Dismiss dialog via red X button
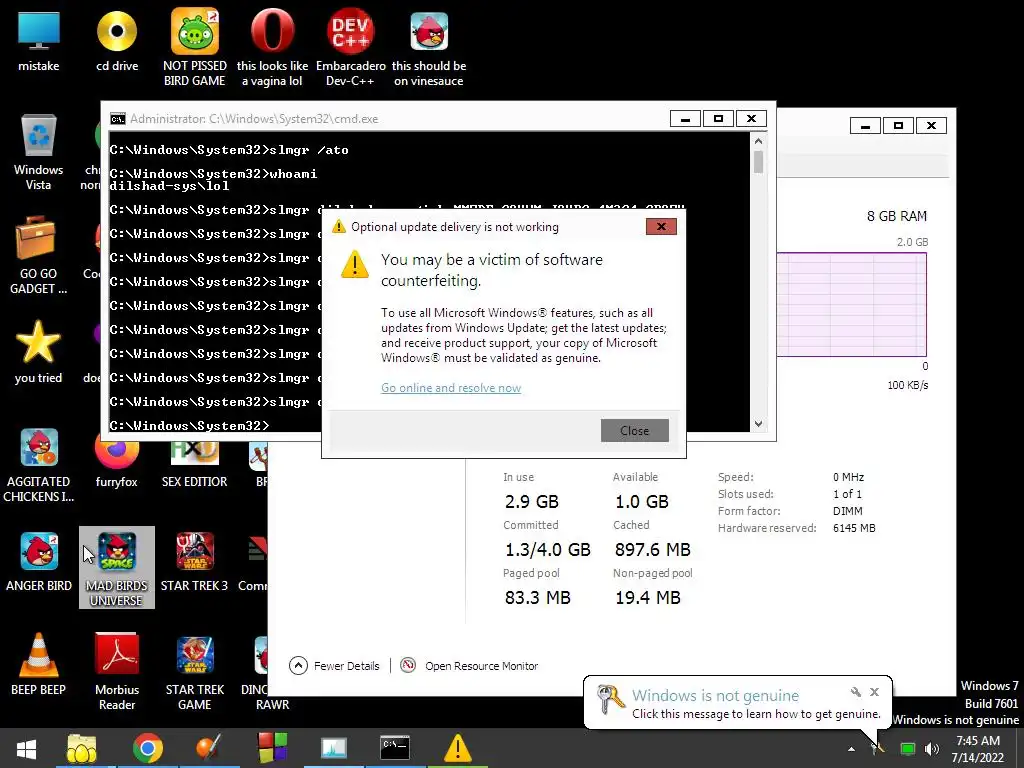This screenshot has width=1024, height=768. pos(661,227)
